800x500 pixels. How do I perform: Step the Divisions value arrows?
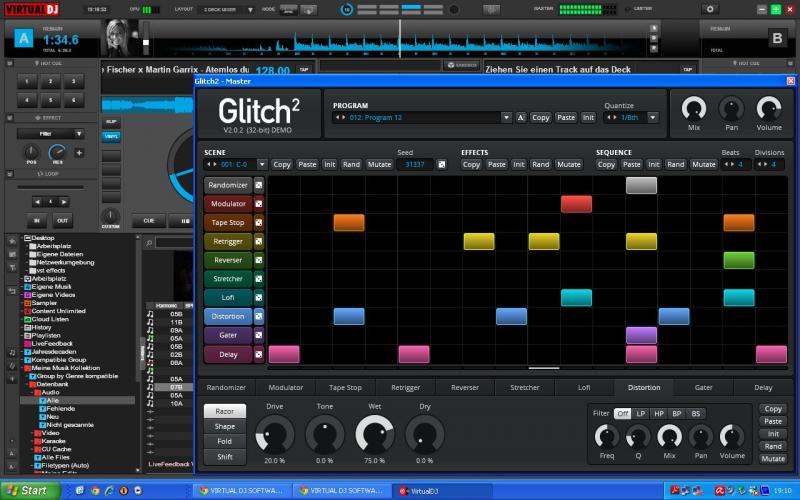pos(763,164)
